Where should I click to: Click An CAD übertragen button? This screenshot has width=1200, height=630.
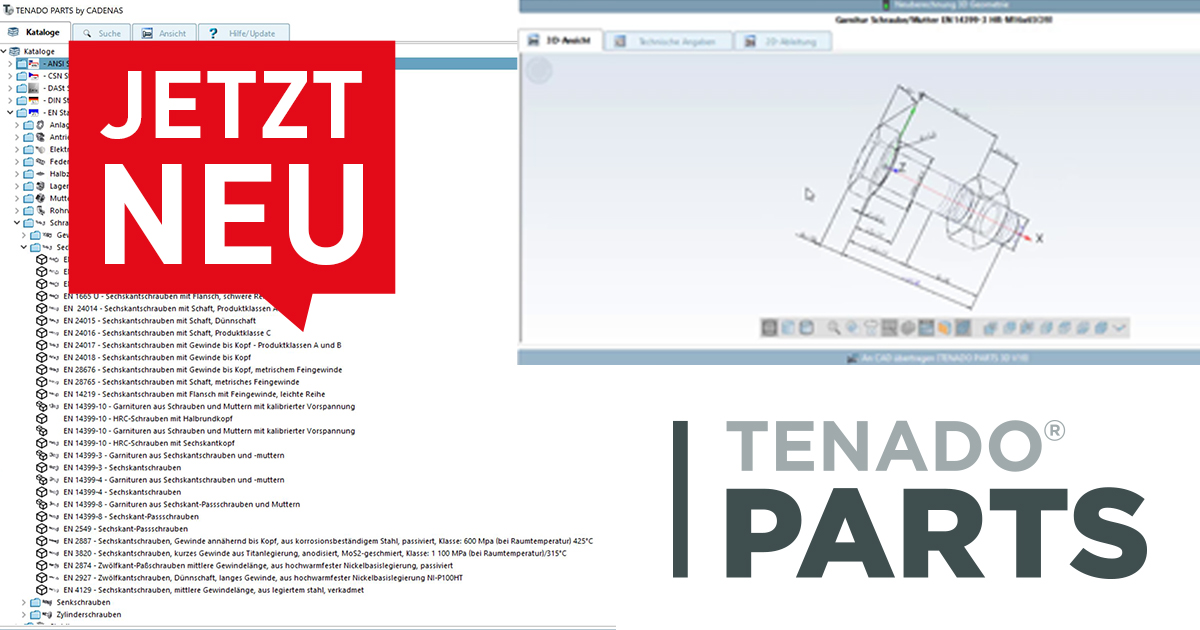(858, 357)
